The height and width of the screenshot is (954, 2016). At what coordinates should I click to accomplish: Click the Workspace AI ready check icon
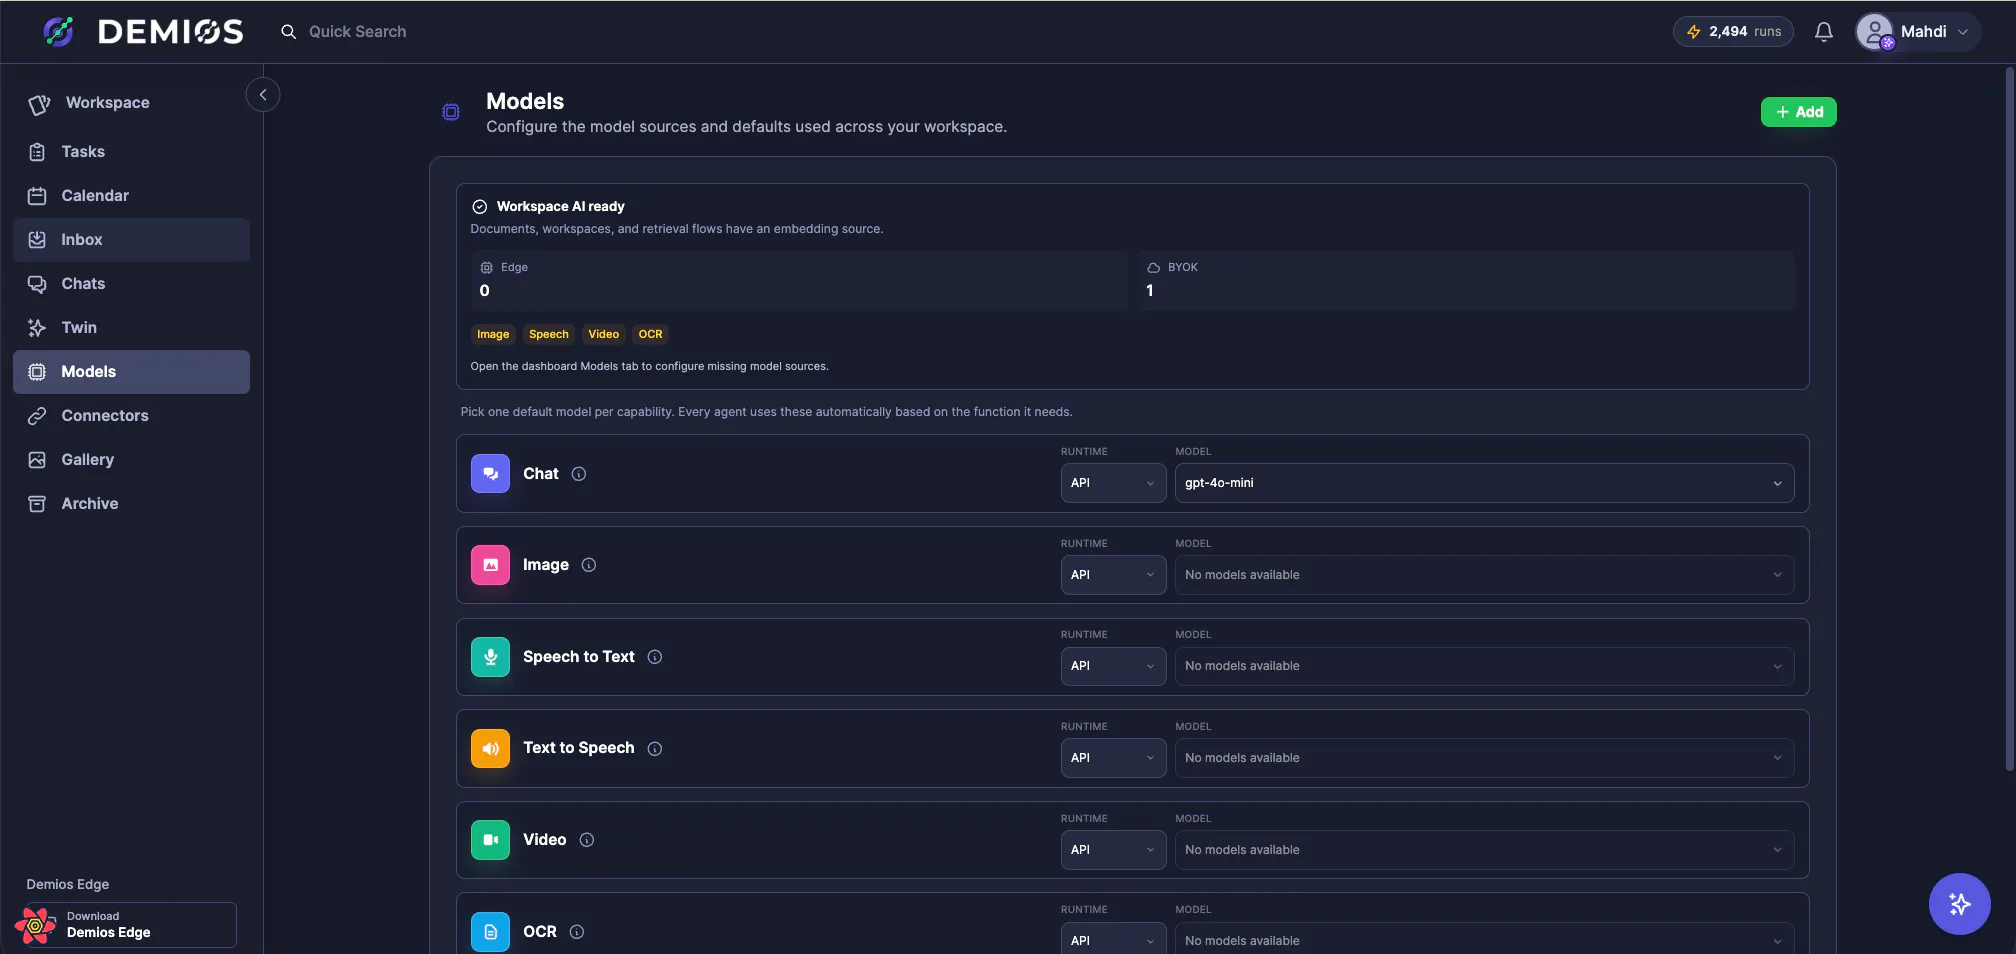click(x=479, y=207)
